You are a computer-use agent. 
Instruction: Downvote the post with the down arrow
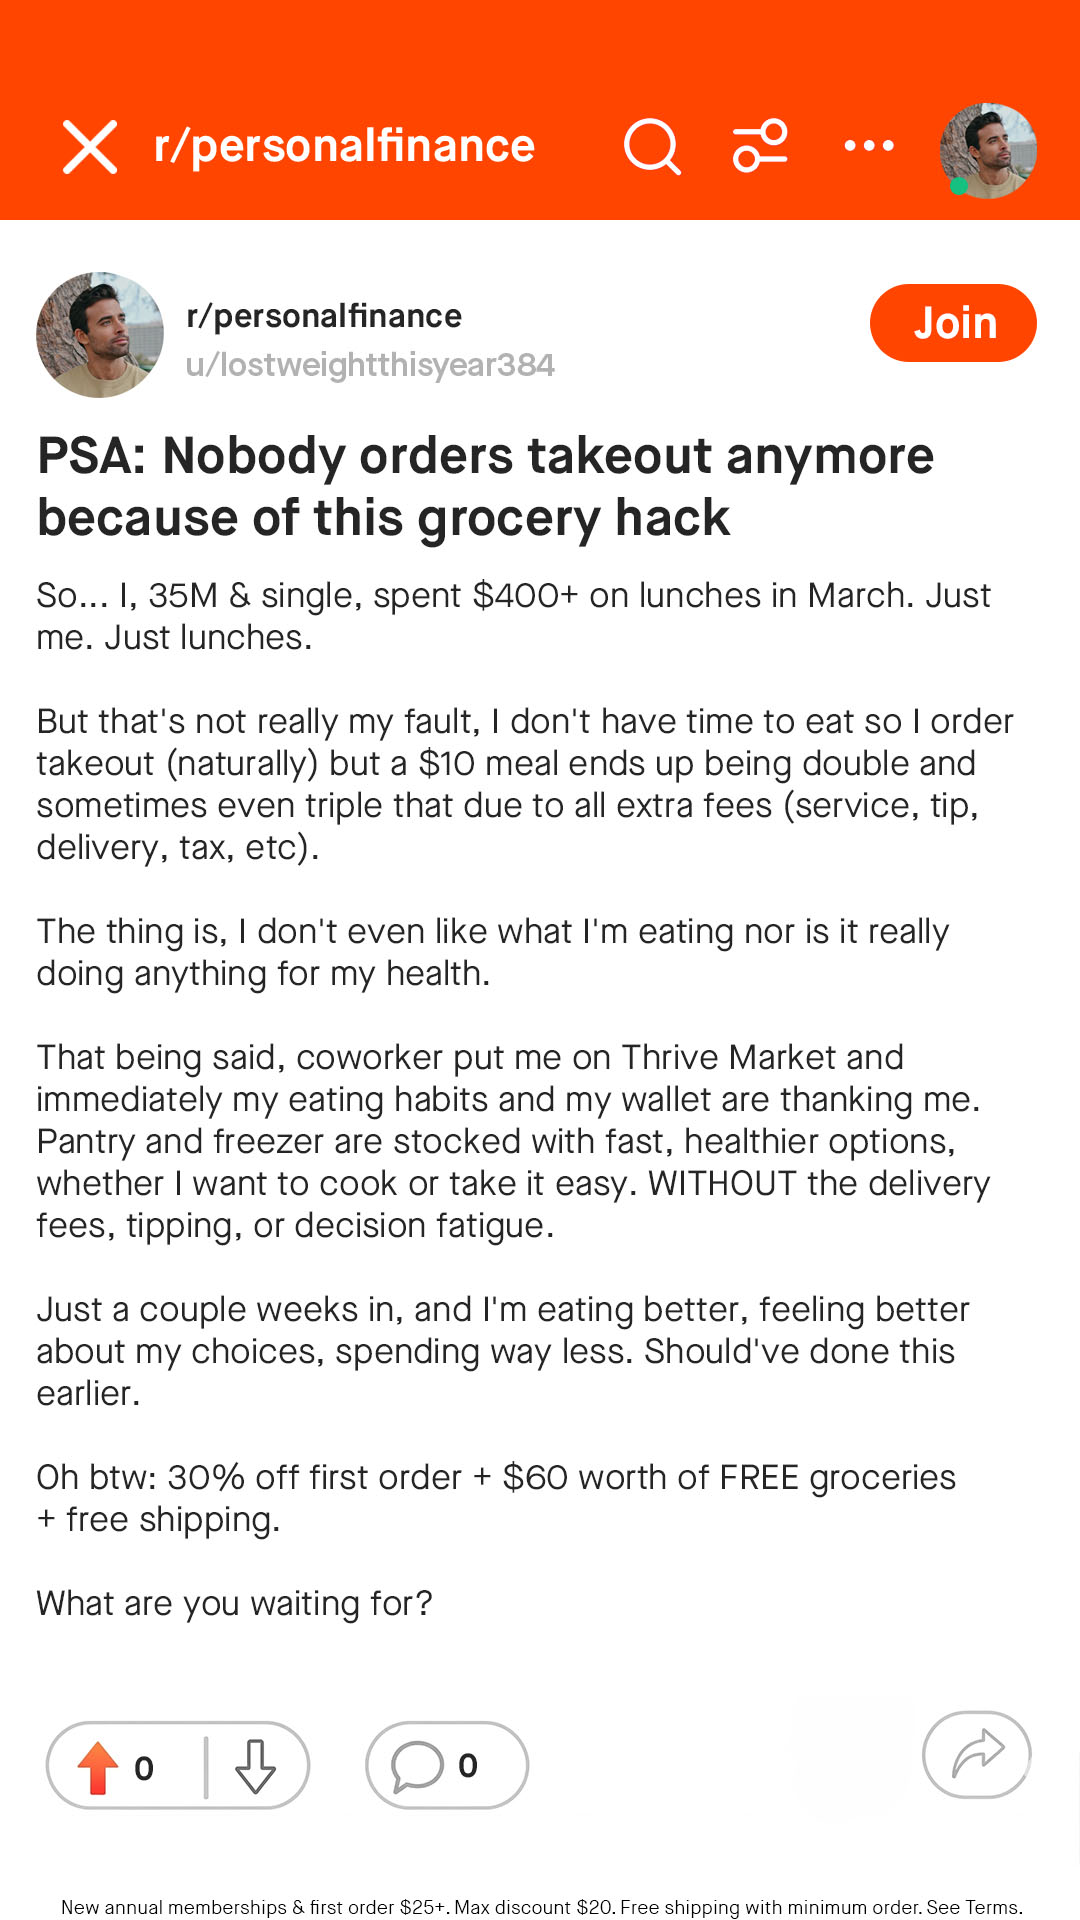[255, 1767]
